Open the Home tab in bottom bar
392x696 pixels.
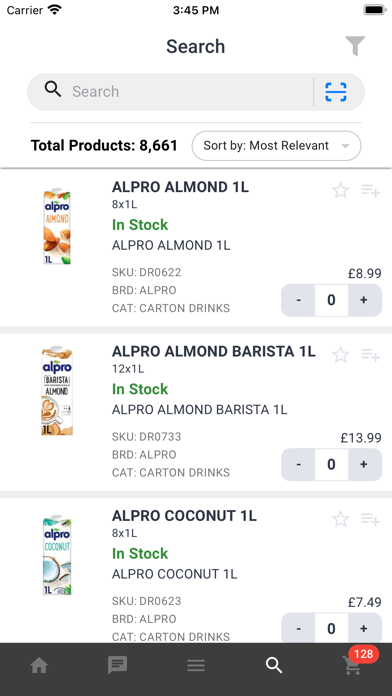(x=39, y=665)
